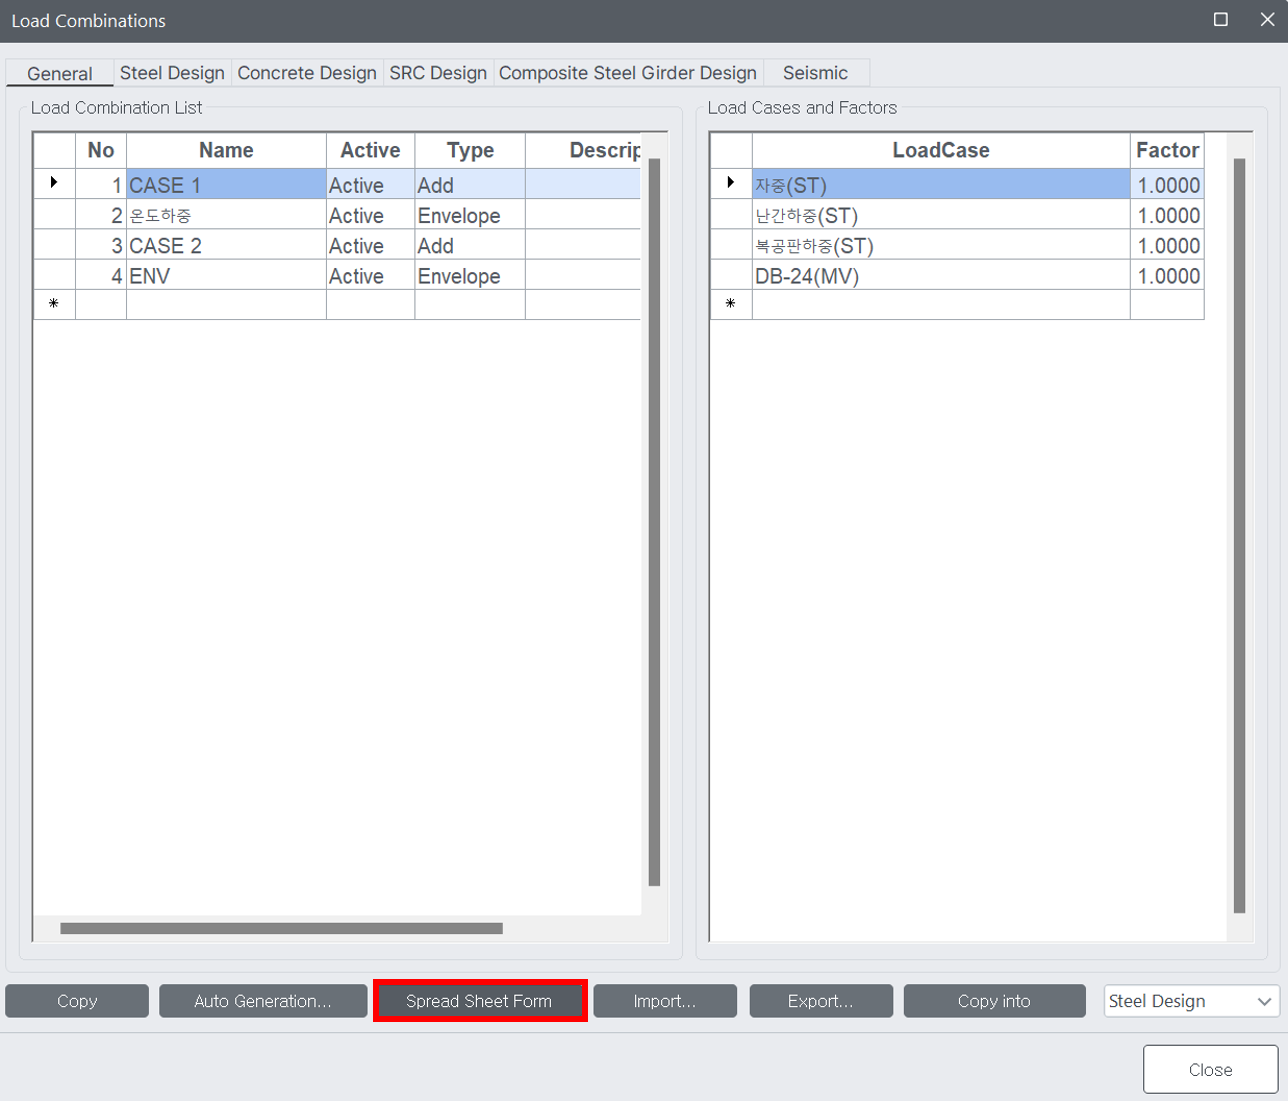Click Type cell Envelope for 온도하중
The width and height of the screenshot is (1288, 1101).
click(470, 215)
